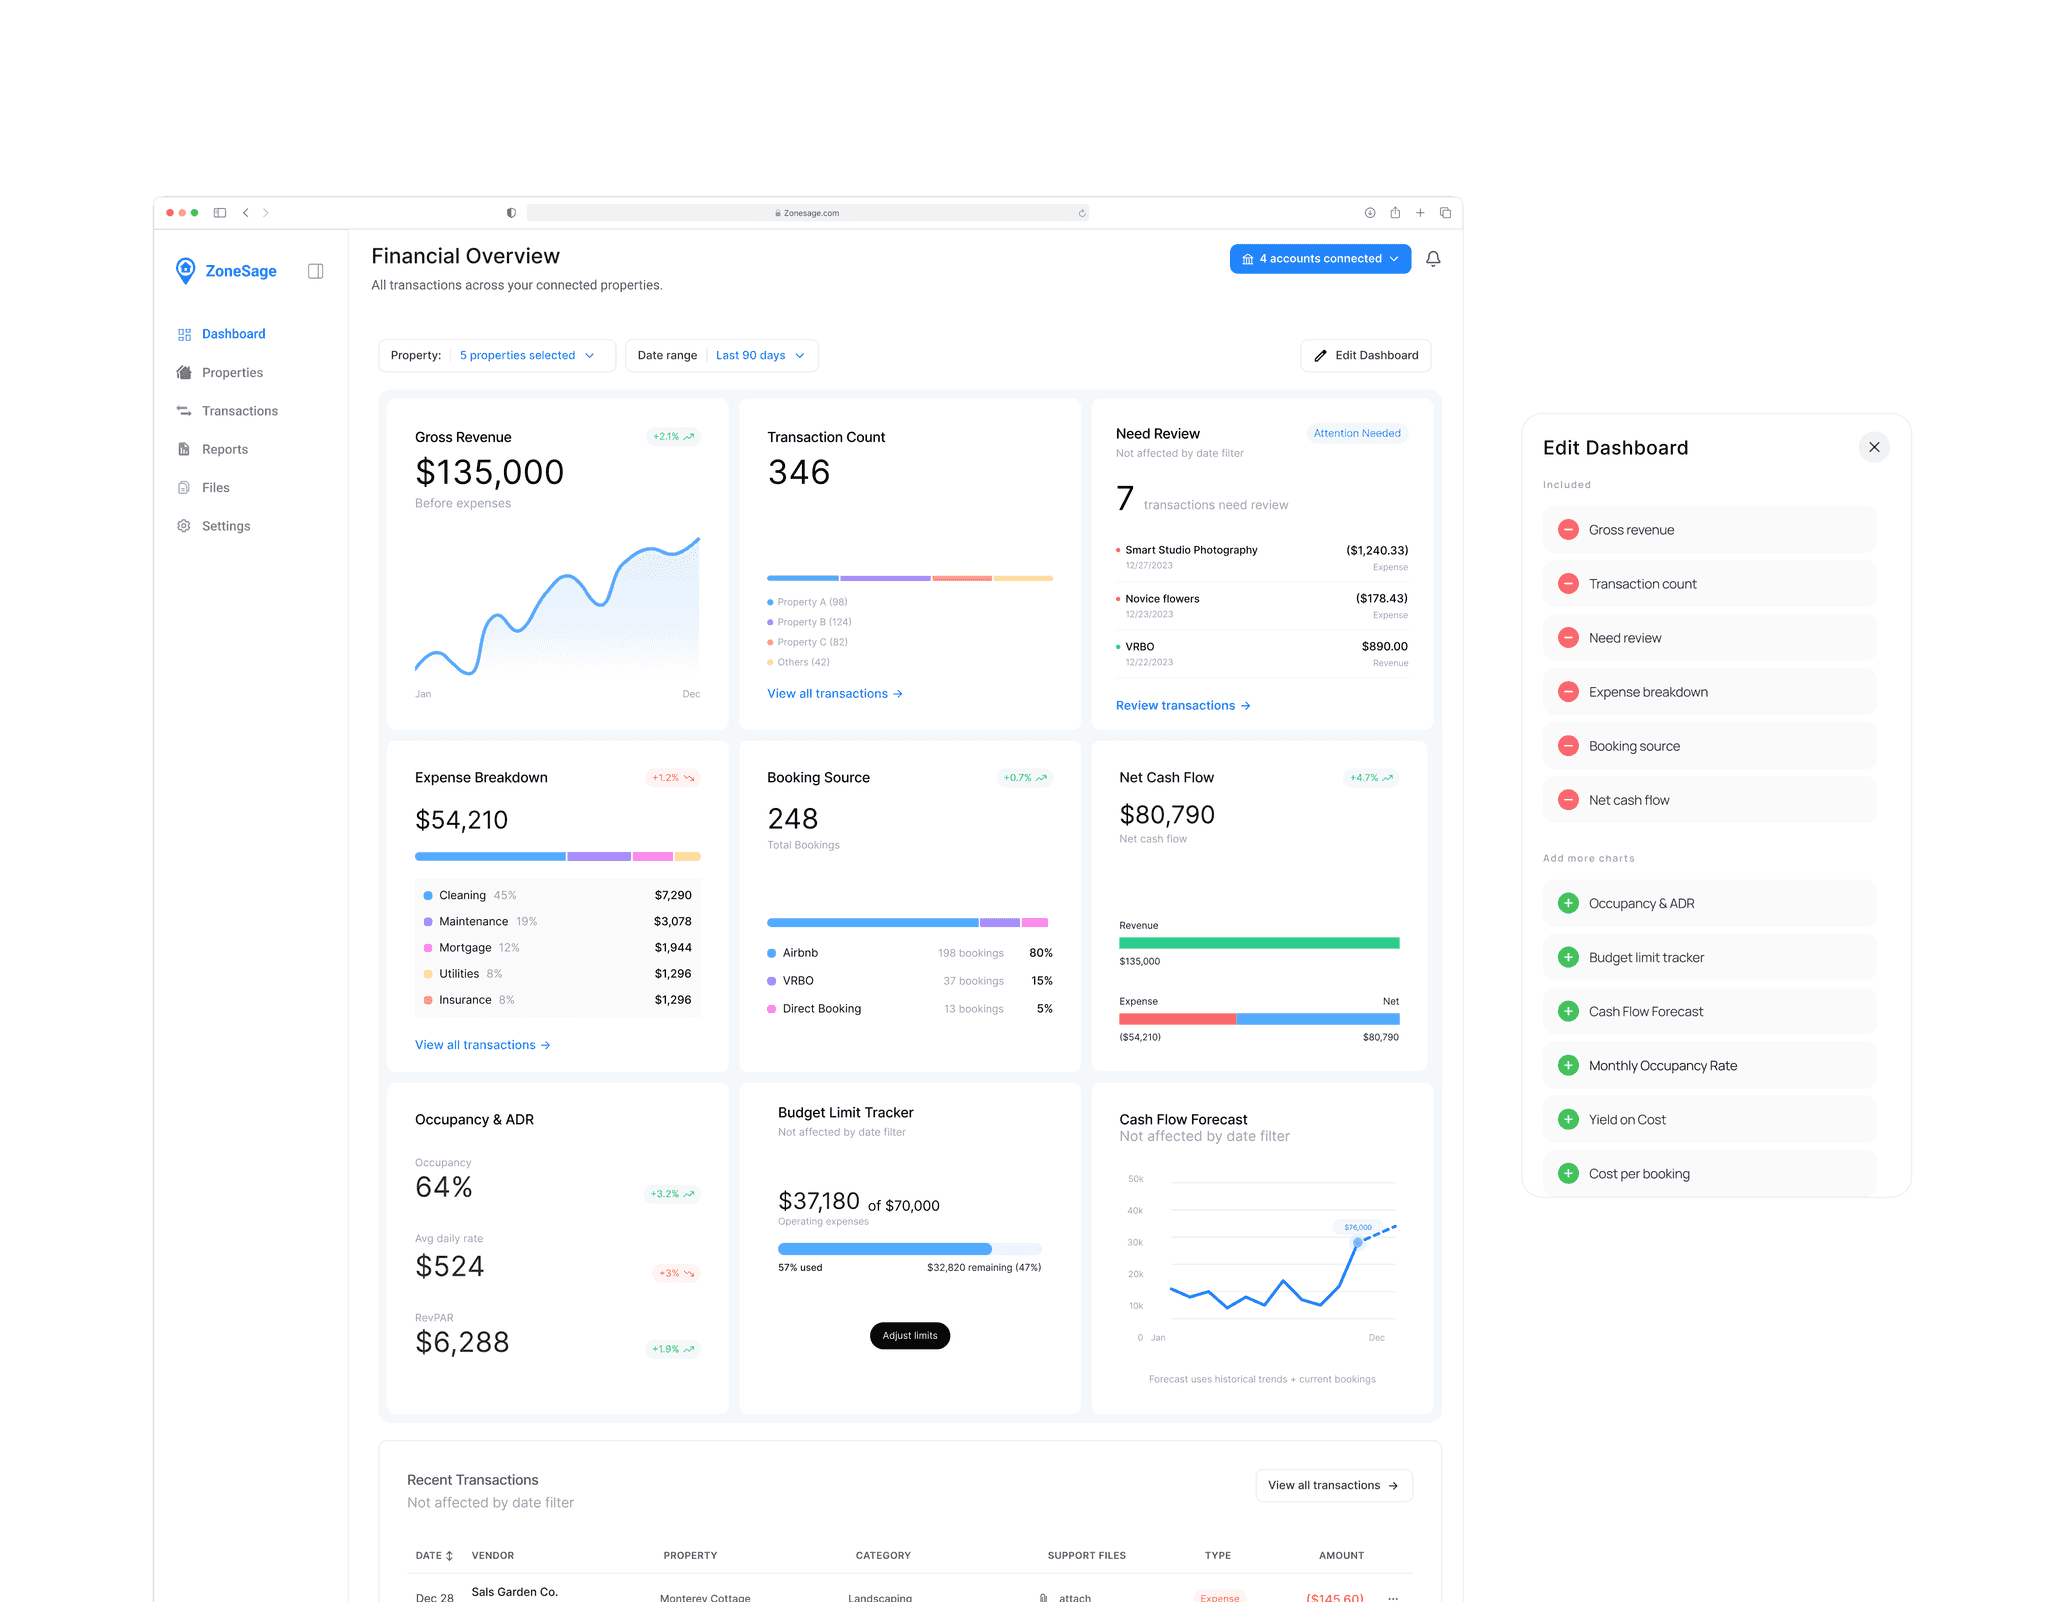This screenshot has height=1602, width=2048.
Task: Click the browser downloads icon
Action: coord(1370,213)
